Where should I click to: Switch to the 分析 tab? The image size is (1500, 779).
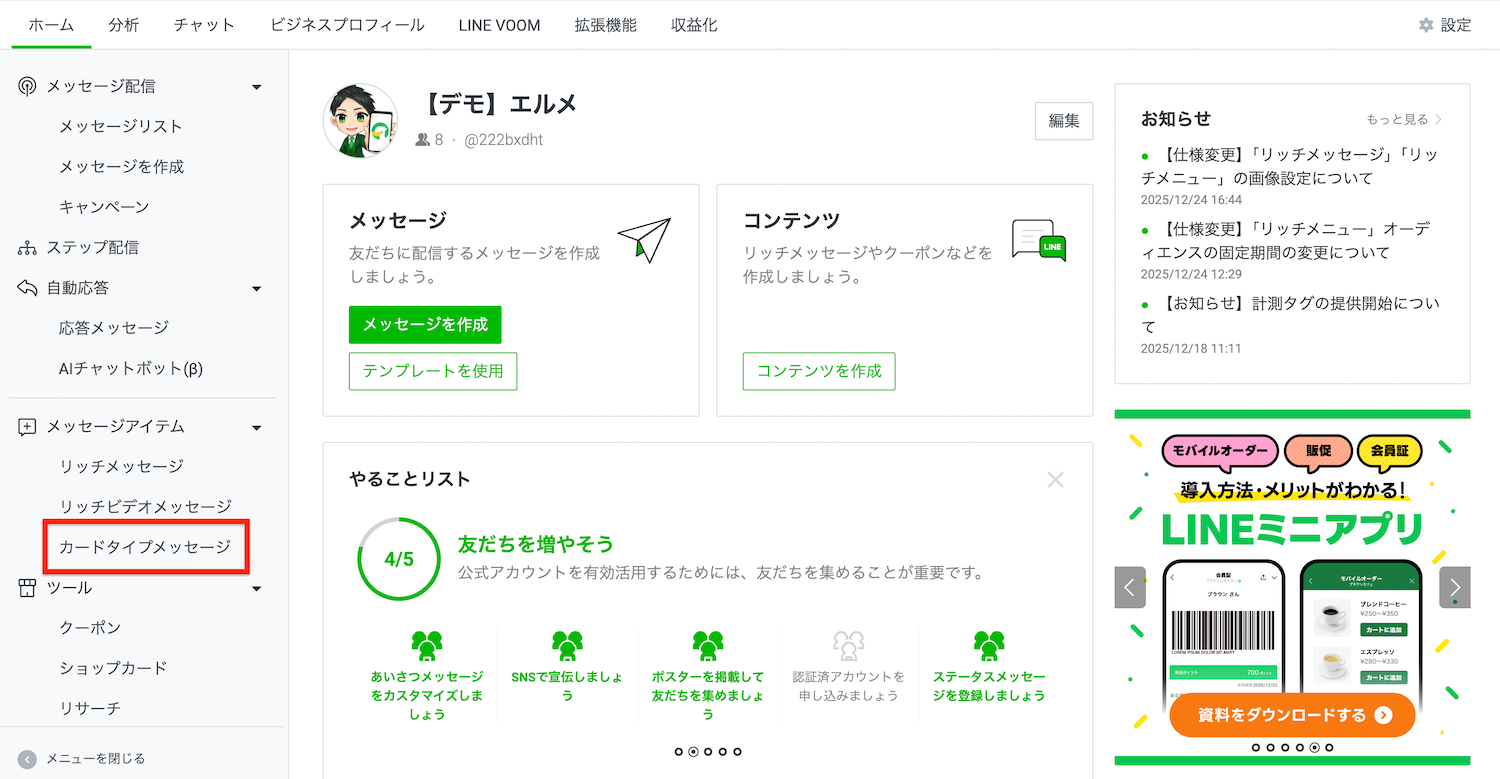click(124, 25)
